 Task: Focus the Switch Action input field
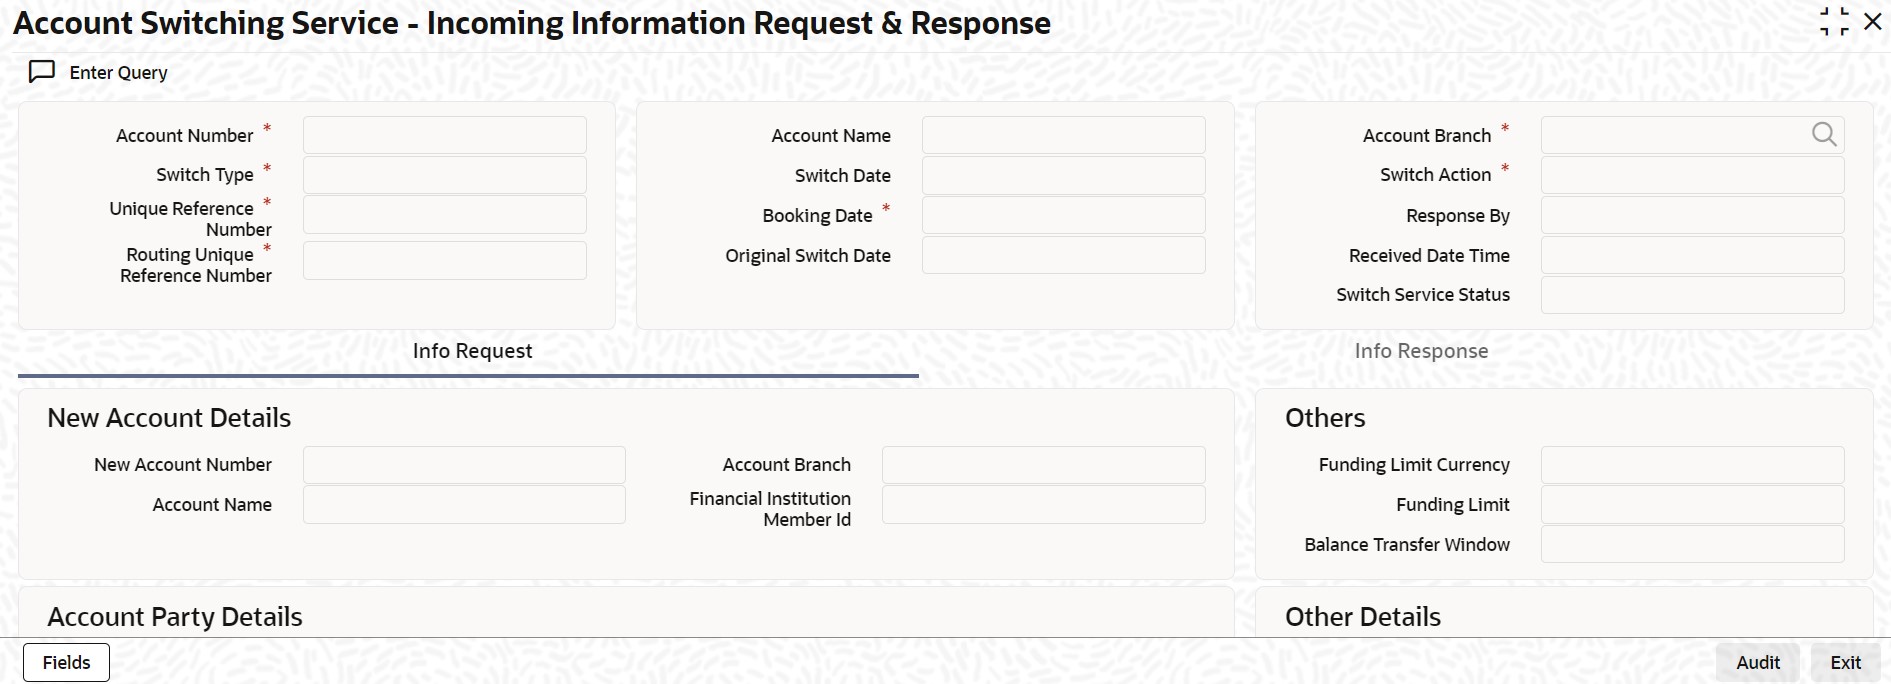coord(1692,174)
